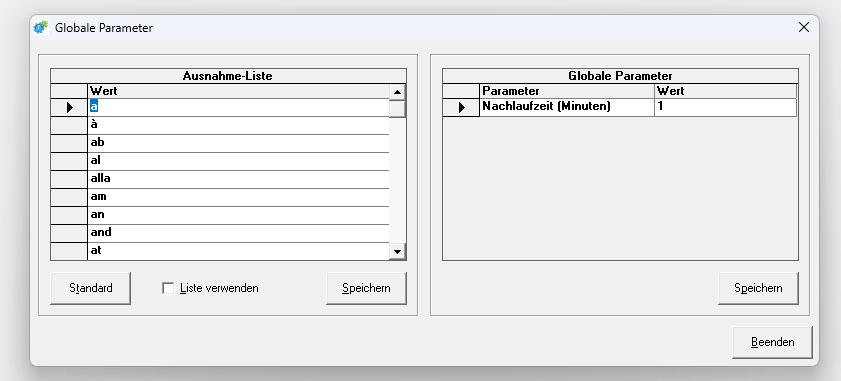Click Speichern under the Ausnahme-Liste
Image resolution: width=841 pixels, height=381 pixels.
tap(366, 288)
